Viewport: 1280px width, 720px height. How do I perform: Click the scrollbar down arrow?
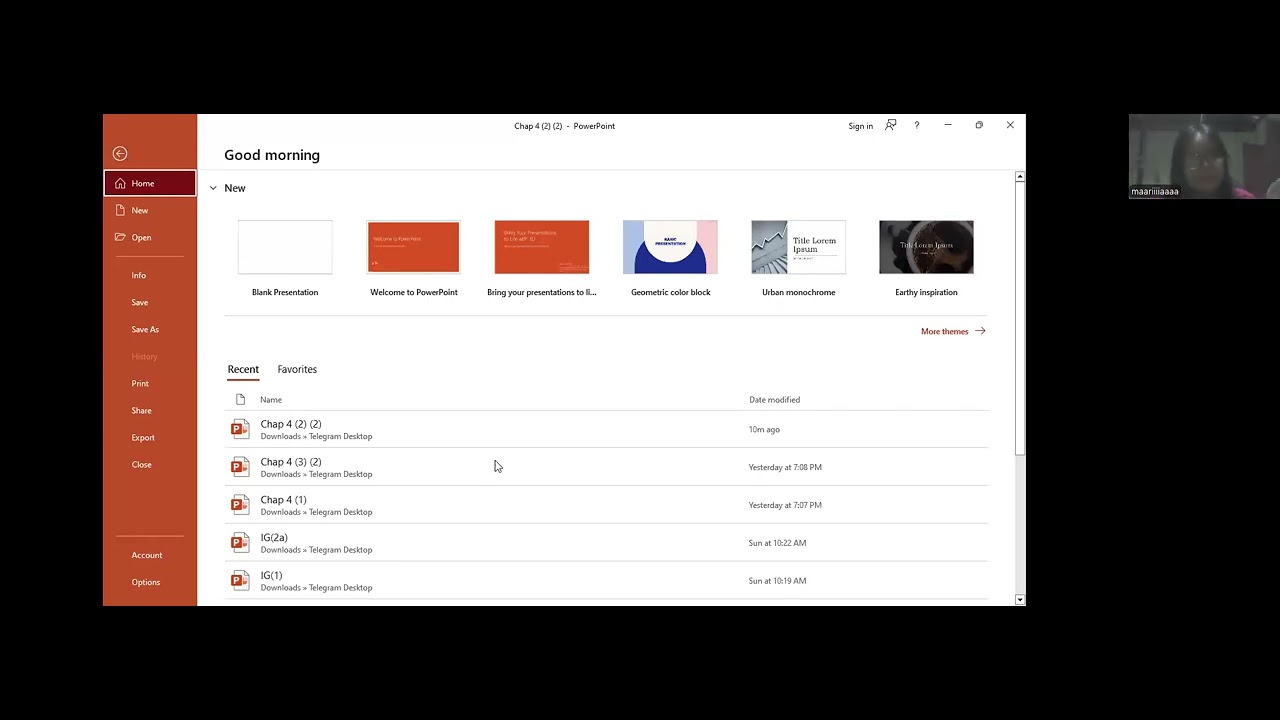click(1020, 600)
